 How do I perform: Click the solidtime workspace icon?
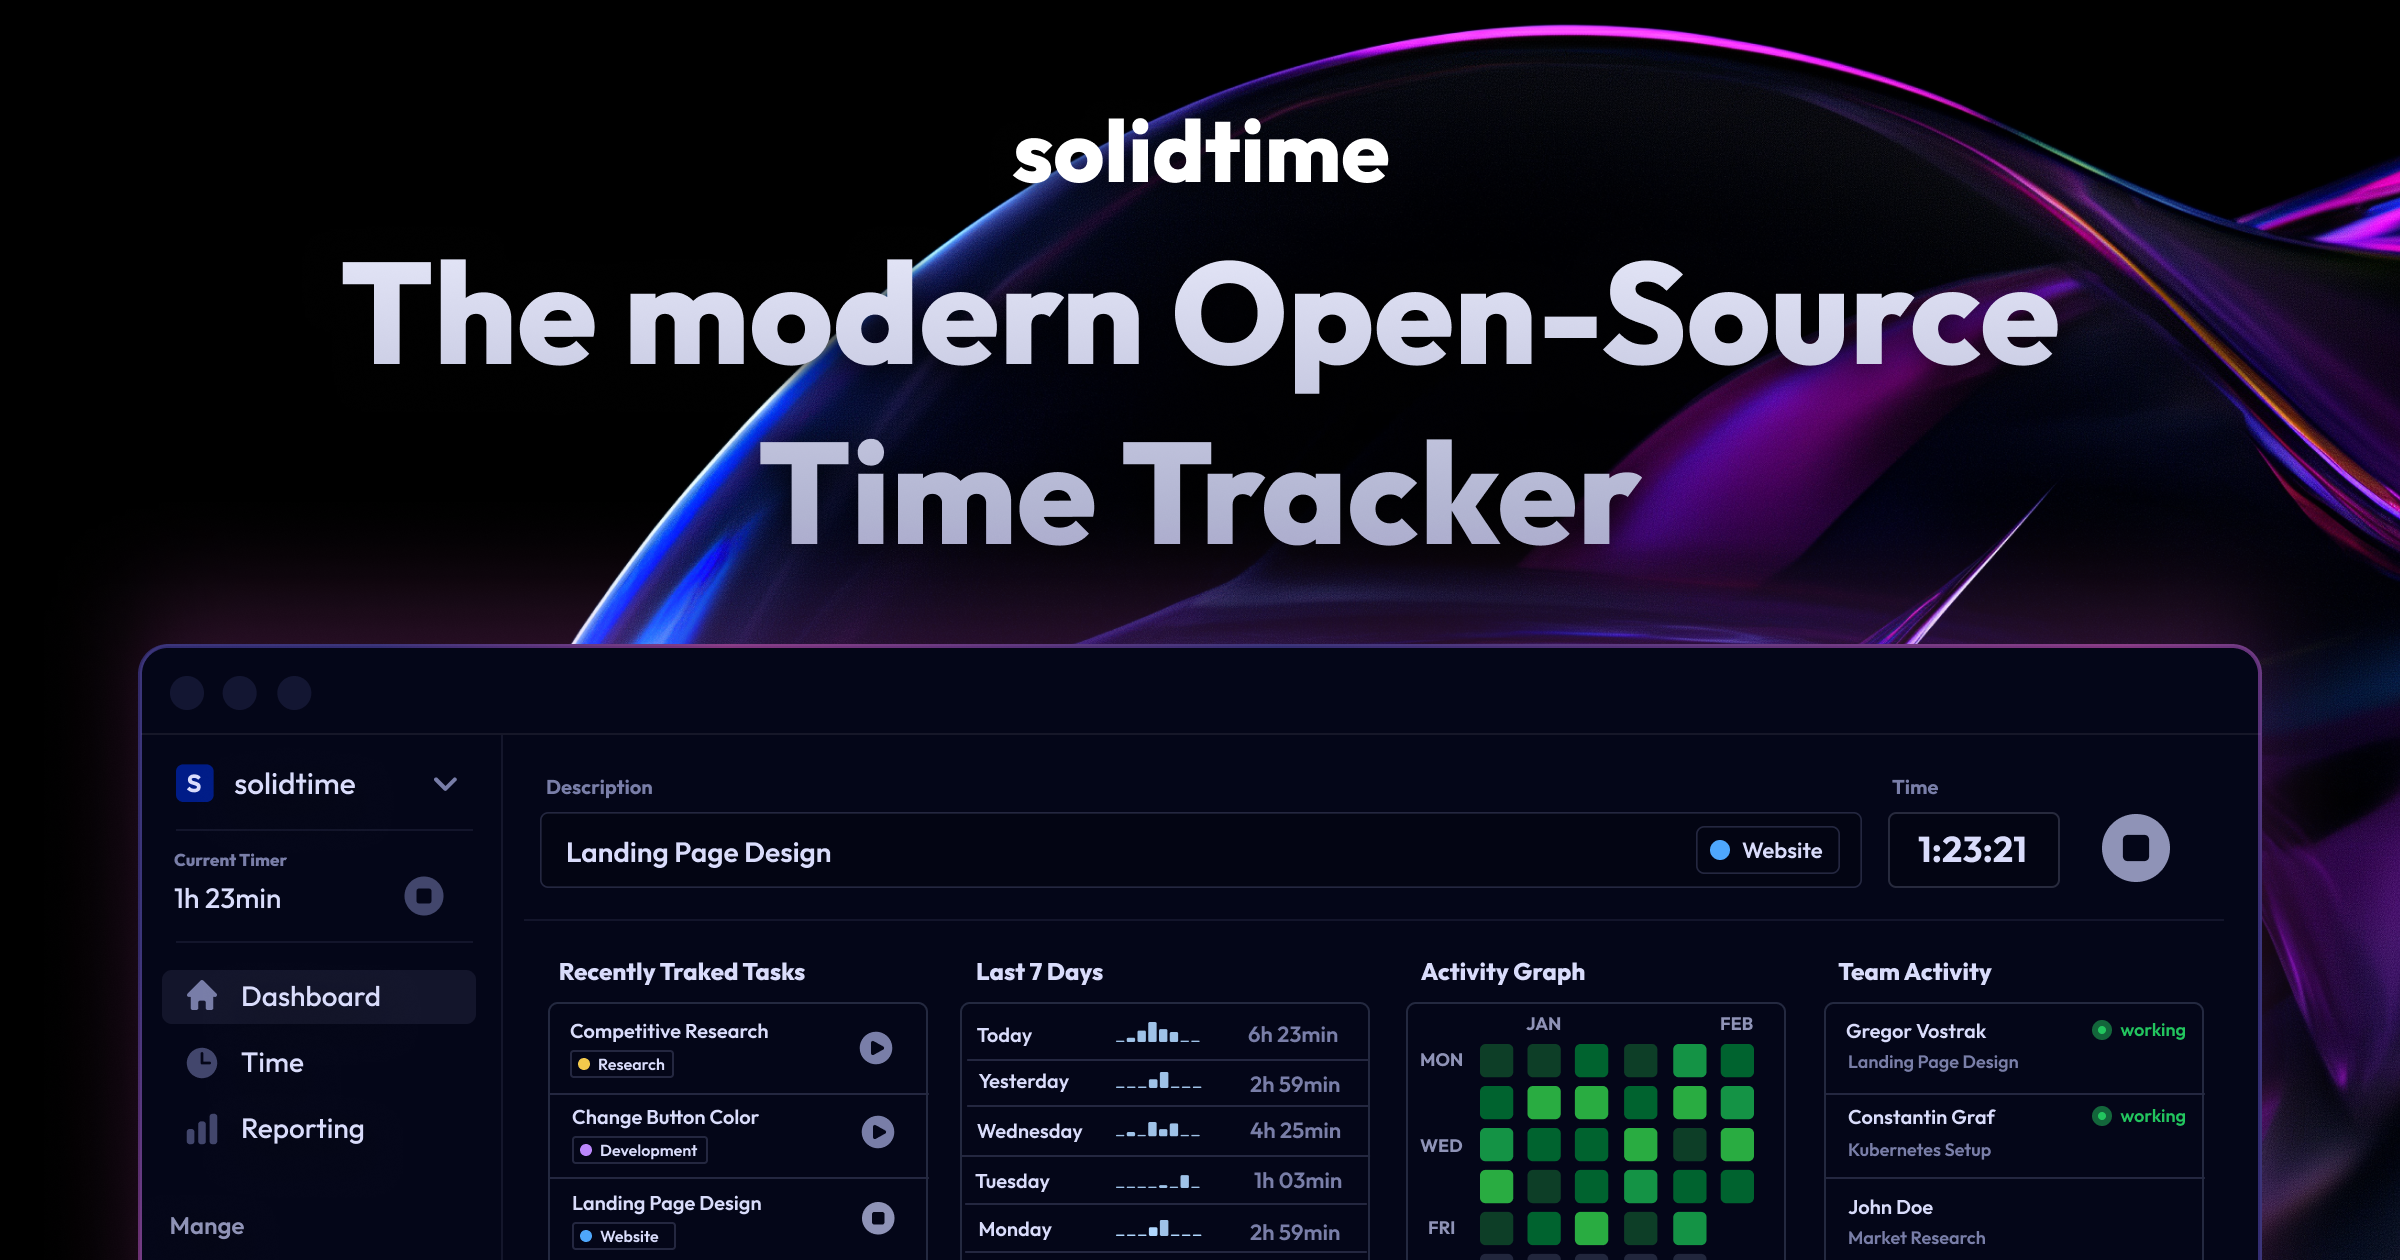192,782
